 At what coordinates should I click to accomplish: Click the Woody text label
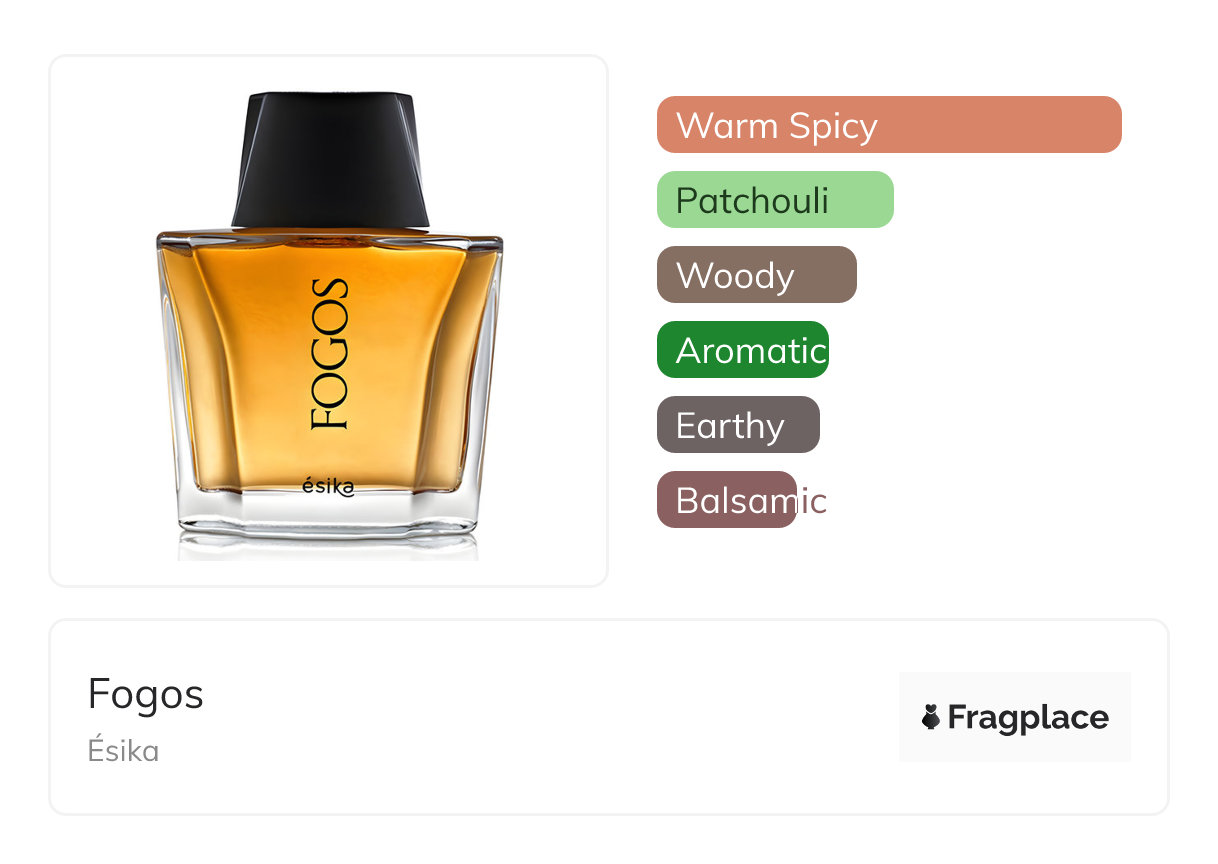[x=735, y=276]
